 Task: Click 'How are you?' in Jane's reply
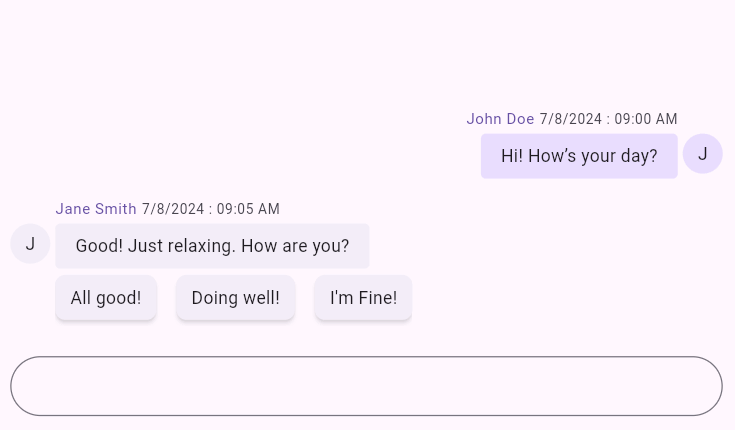tap(295, 246)
